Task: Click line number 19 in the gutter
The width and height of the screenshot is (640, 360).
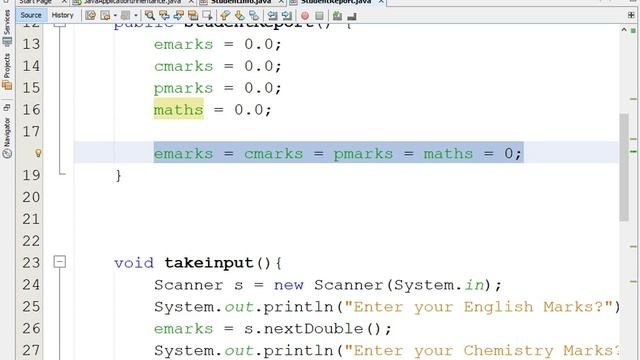Action: 31,176
